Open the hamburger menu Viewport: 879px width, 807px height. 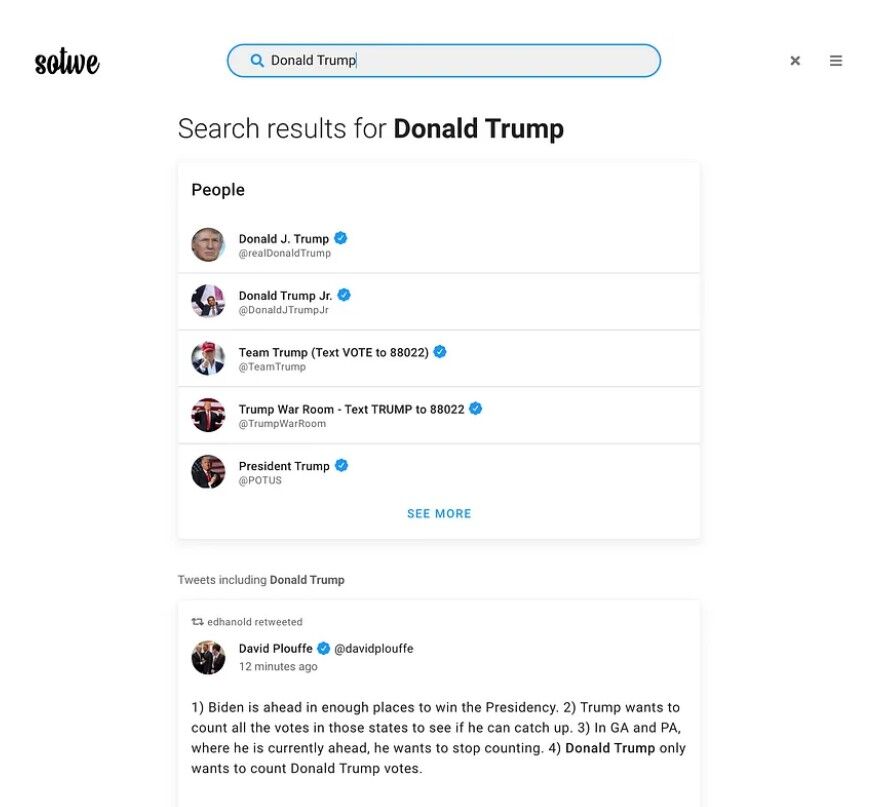point(836,61)
